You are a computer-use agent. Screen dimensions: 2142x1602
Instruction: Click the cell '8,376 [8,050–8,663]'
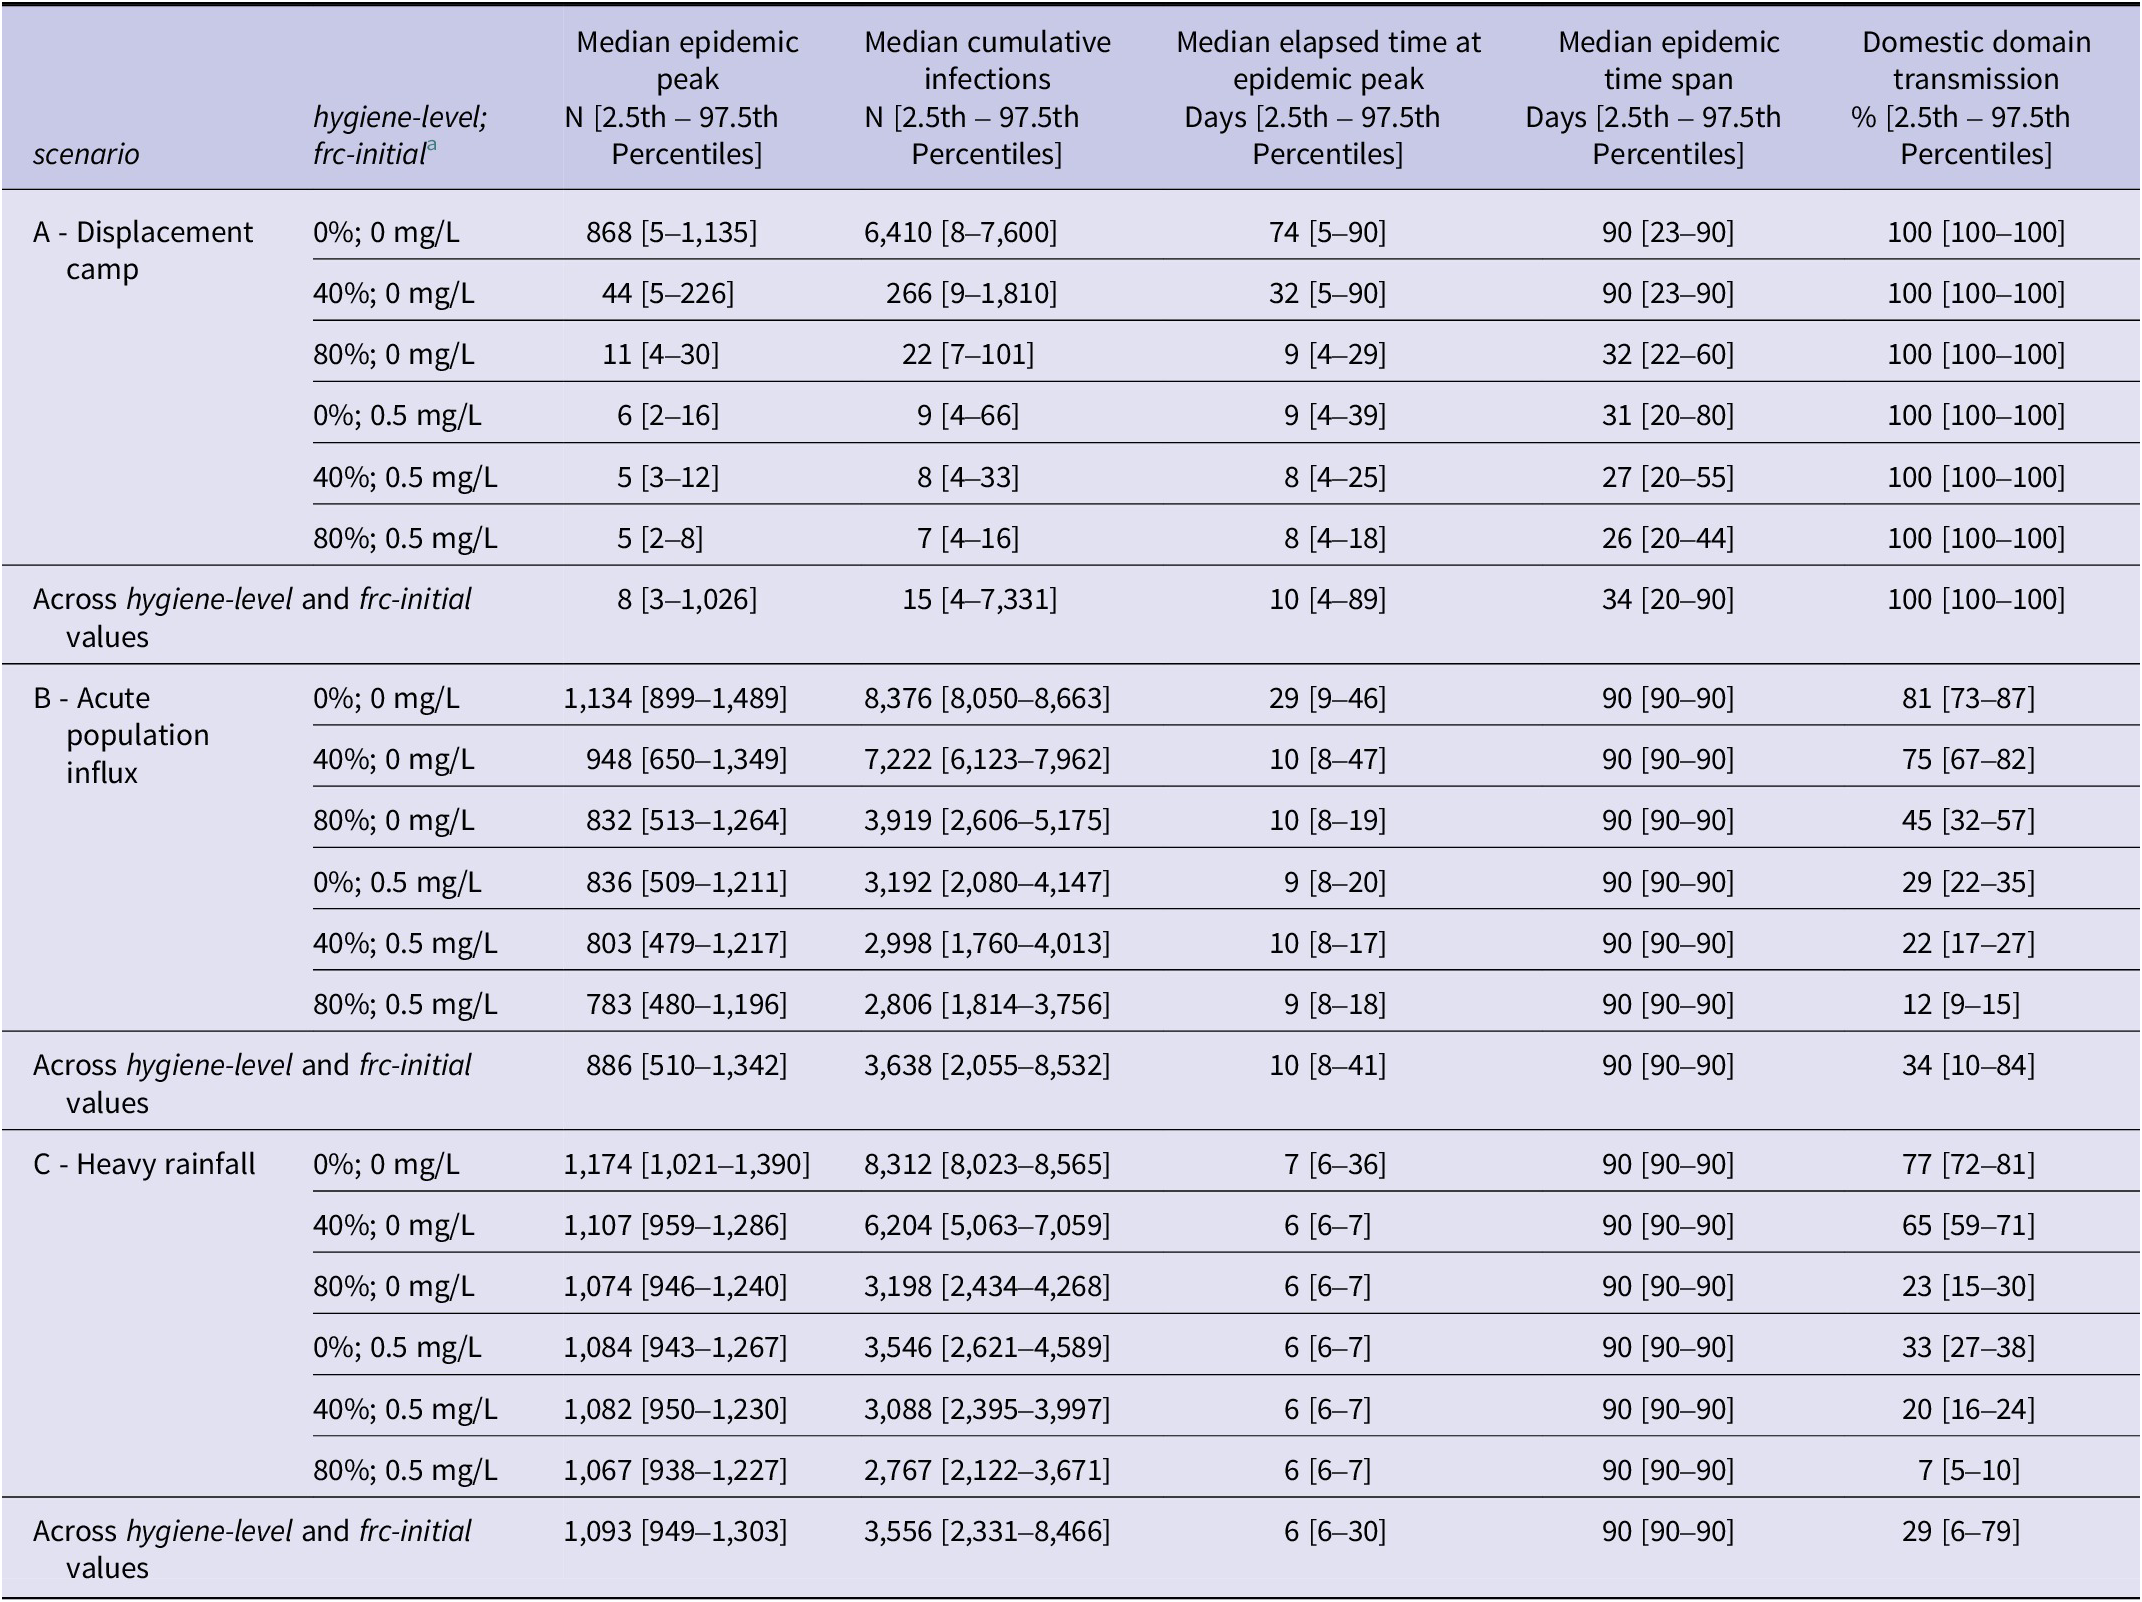[x=987, y=698]
